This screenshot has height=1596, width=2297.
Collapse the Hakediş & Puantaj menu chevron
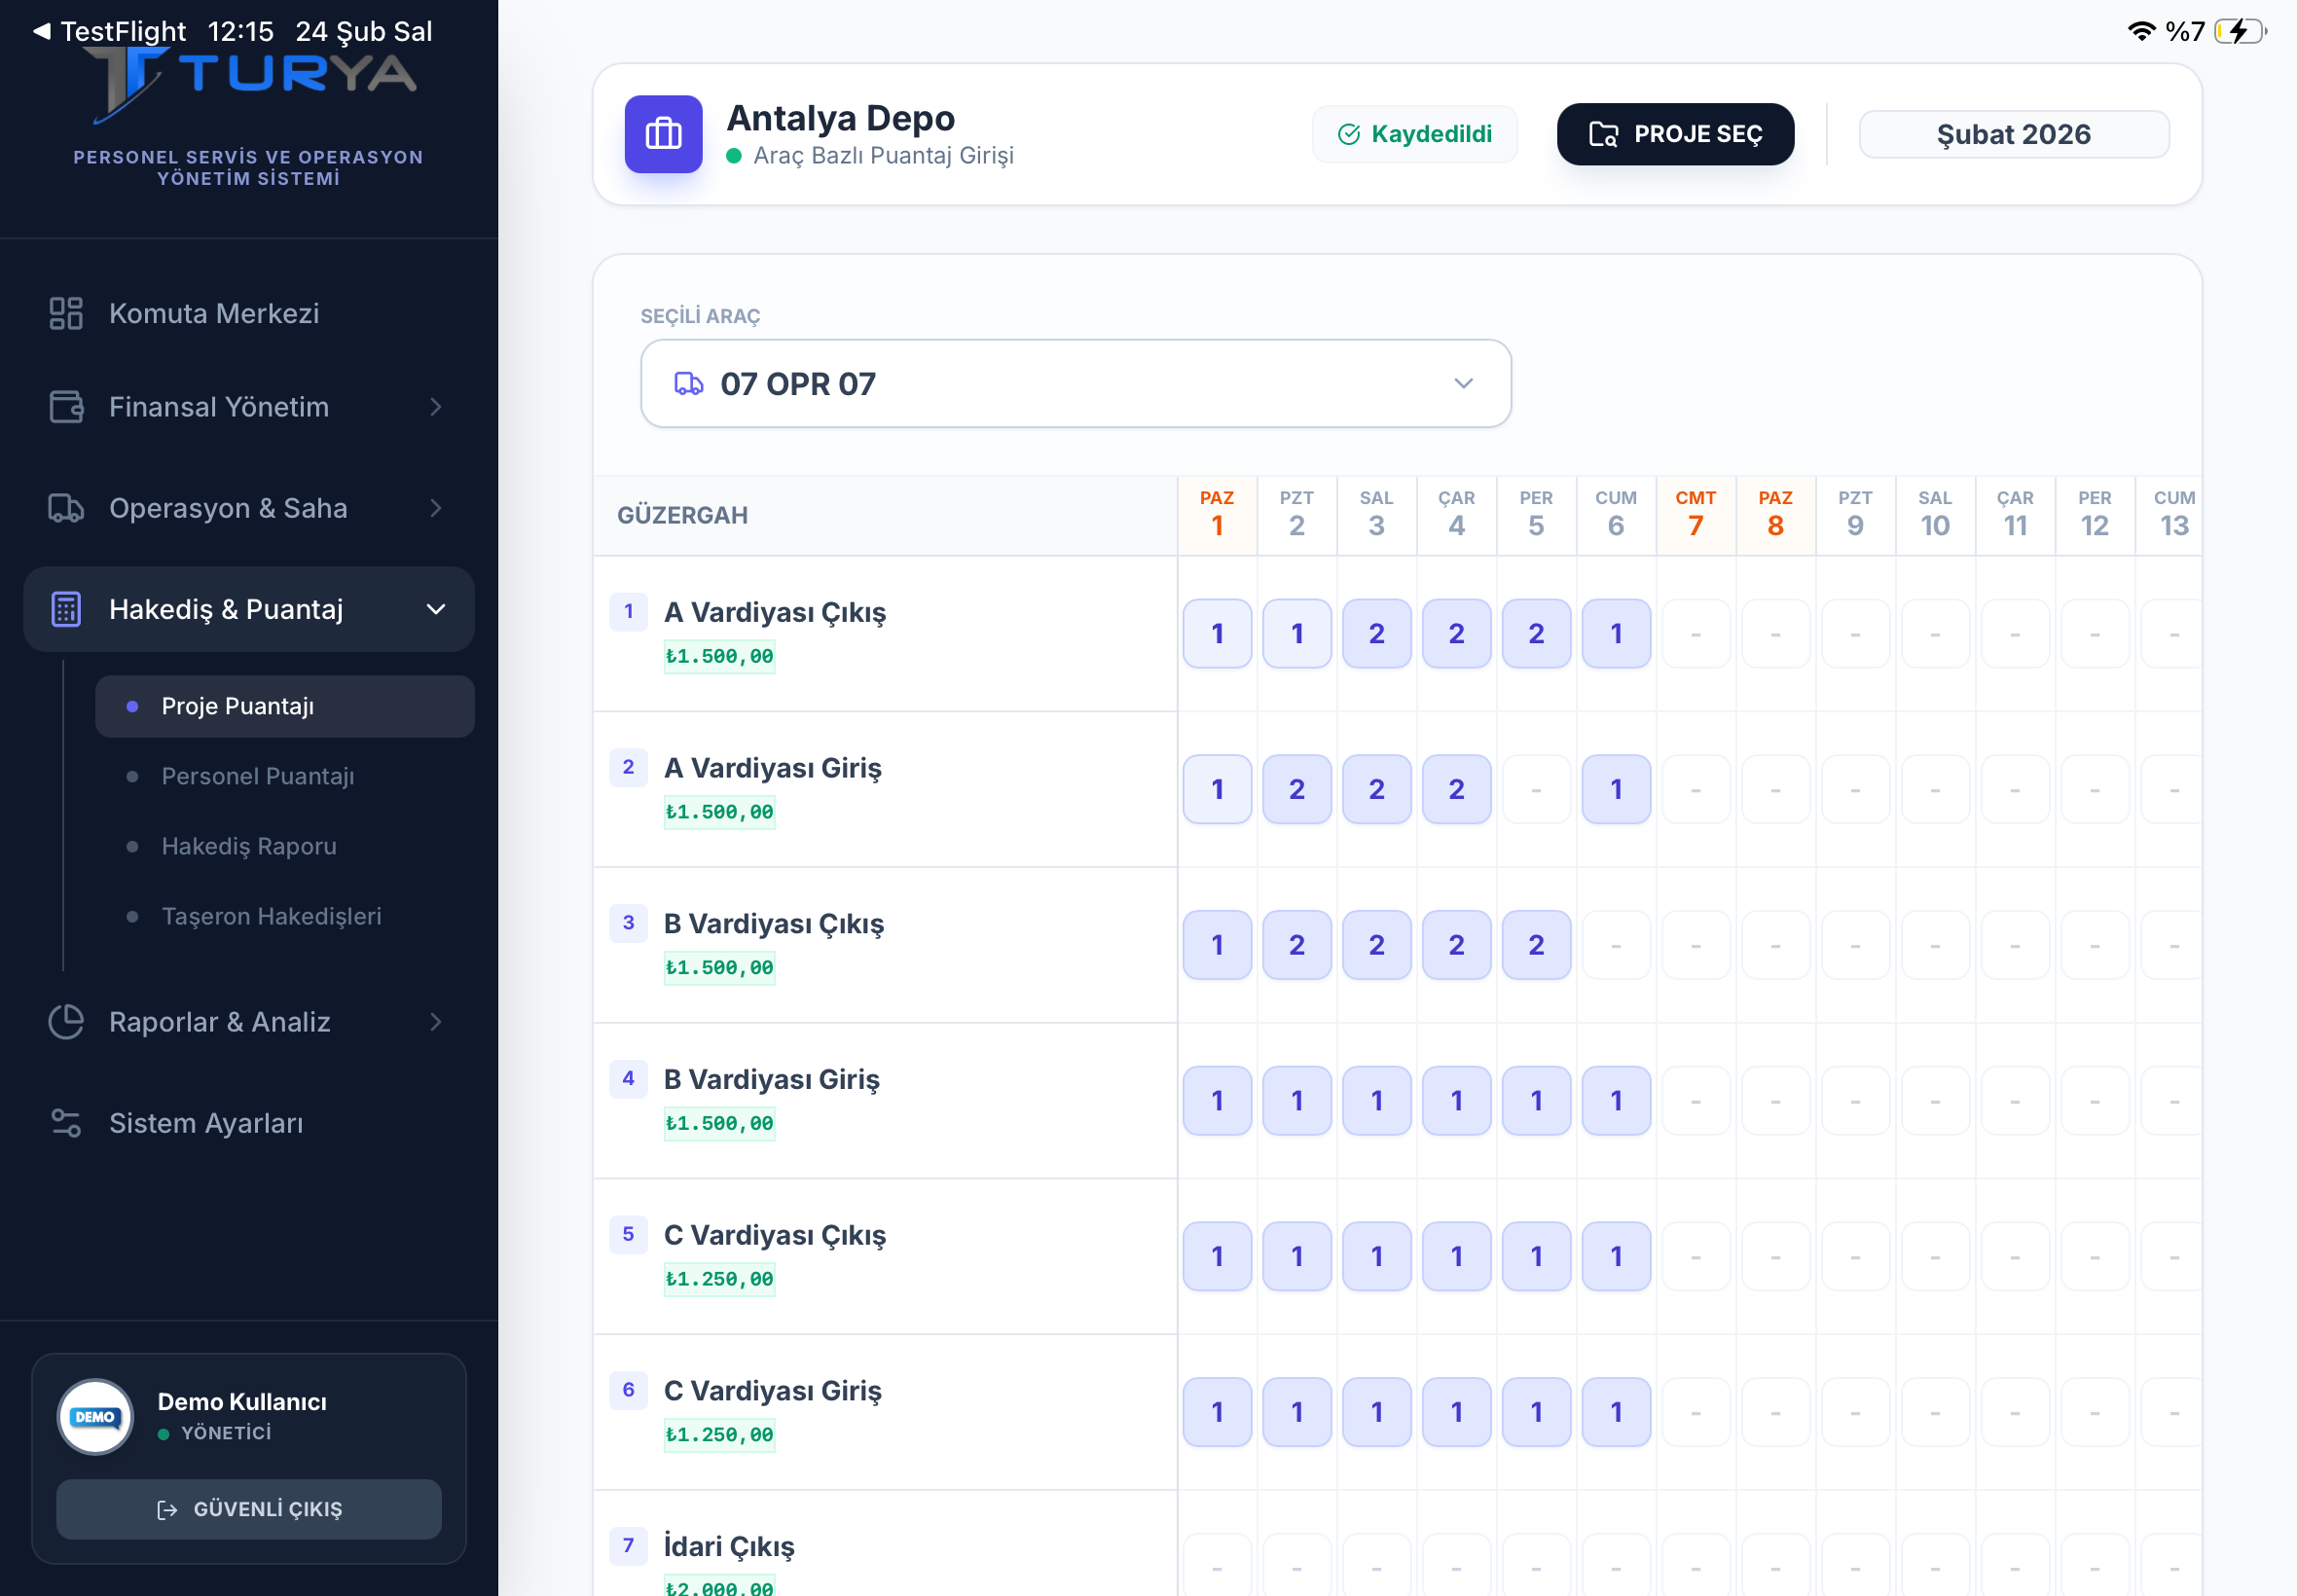[x=436, y=609]
